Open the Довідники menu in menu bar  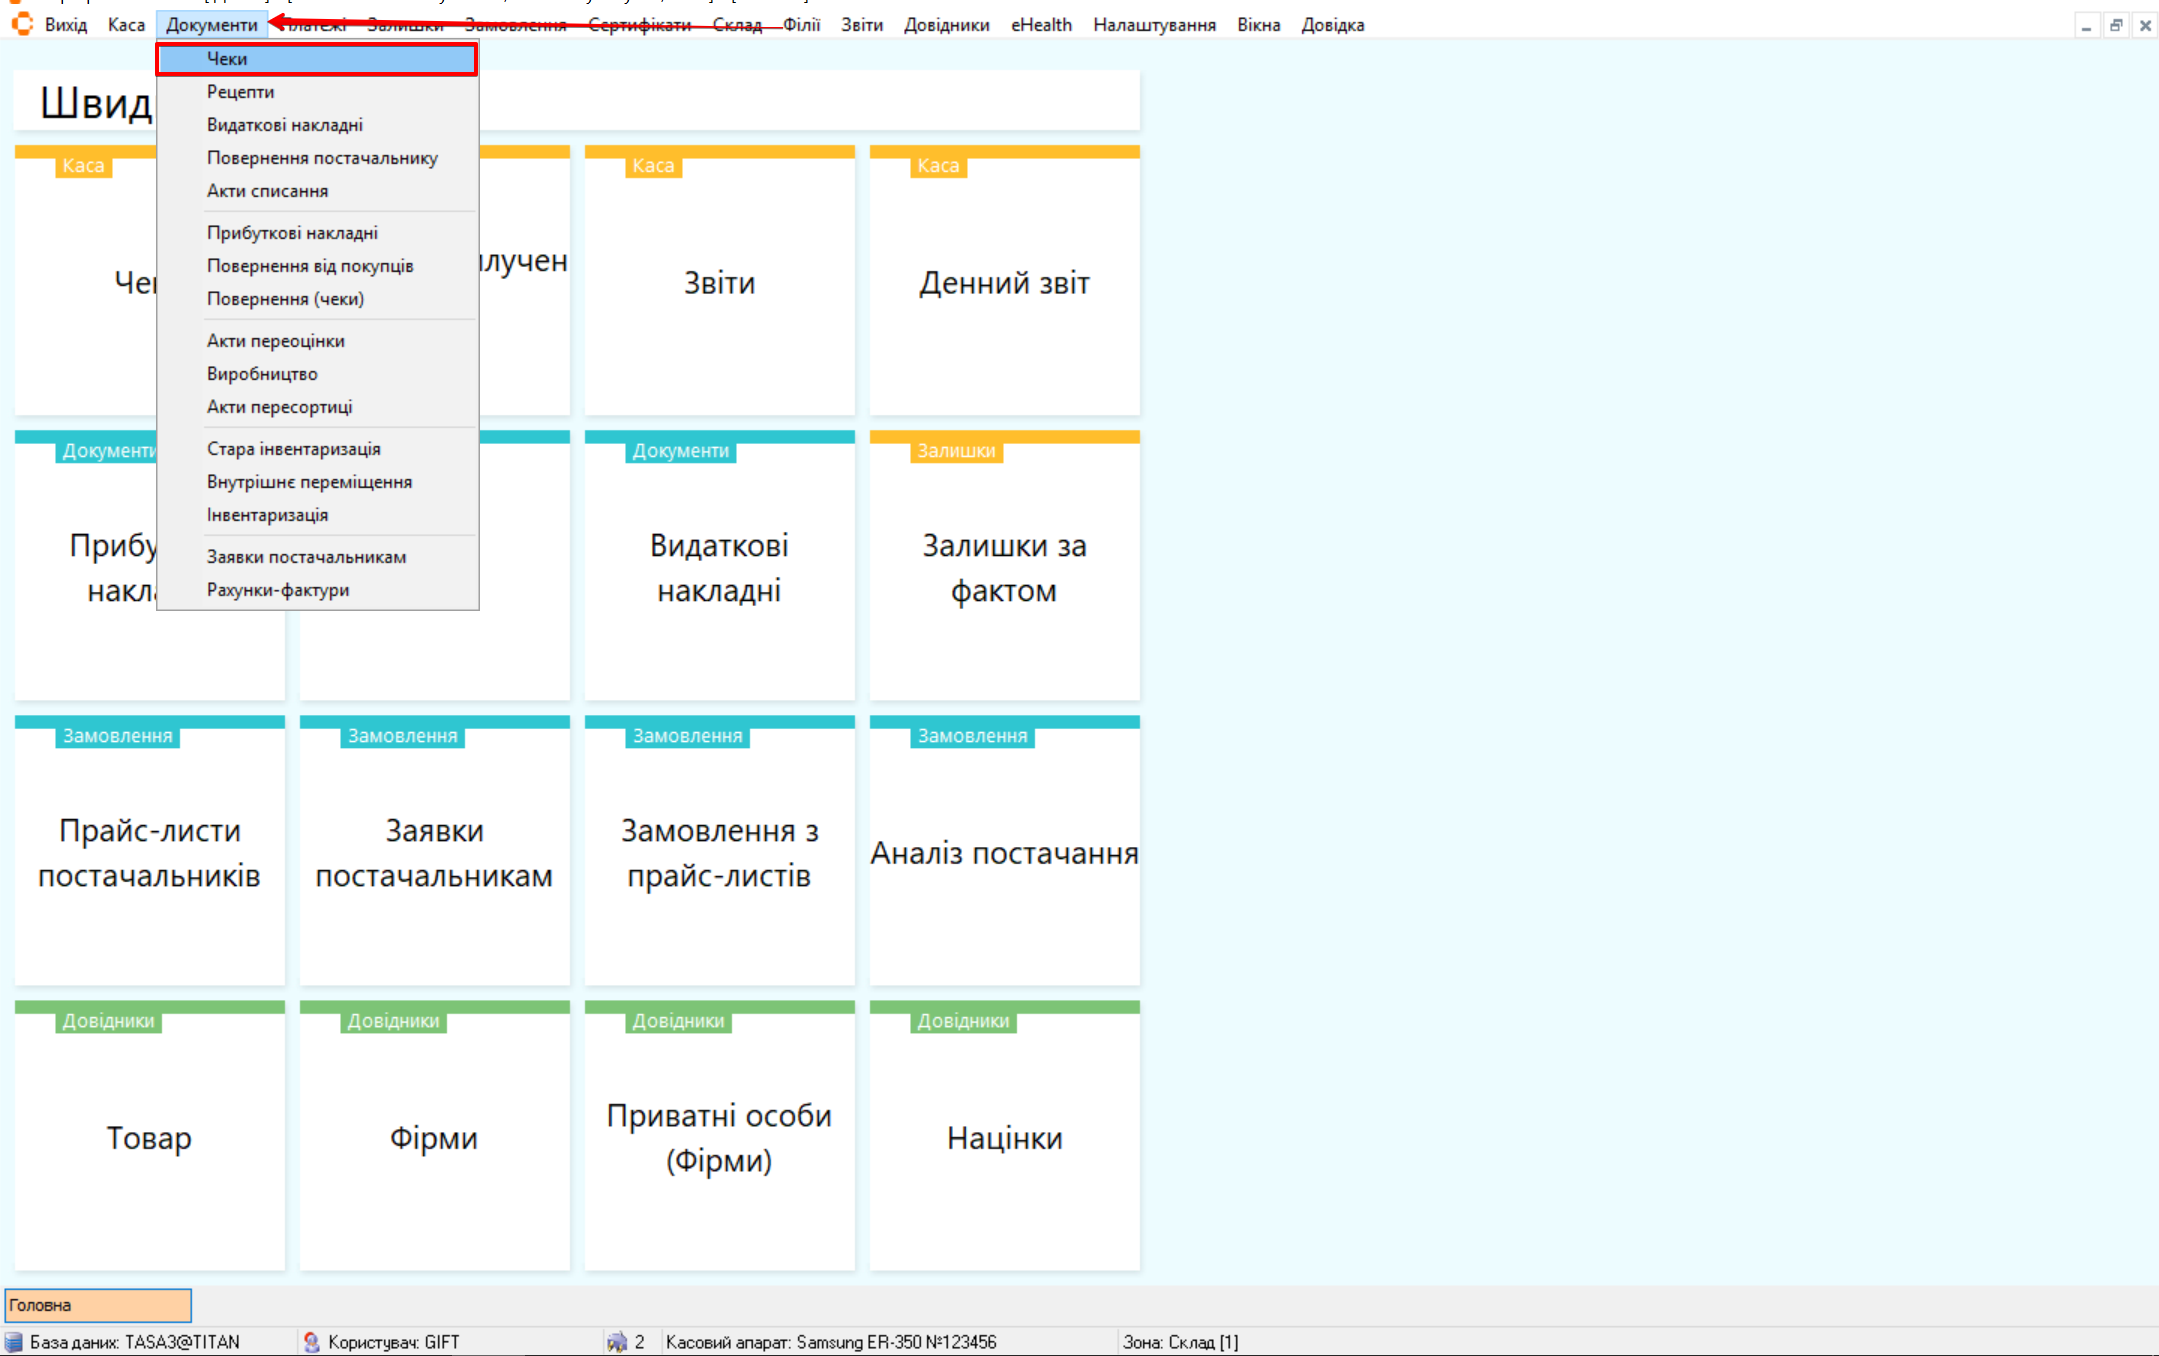coord(945,25)
